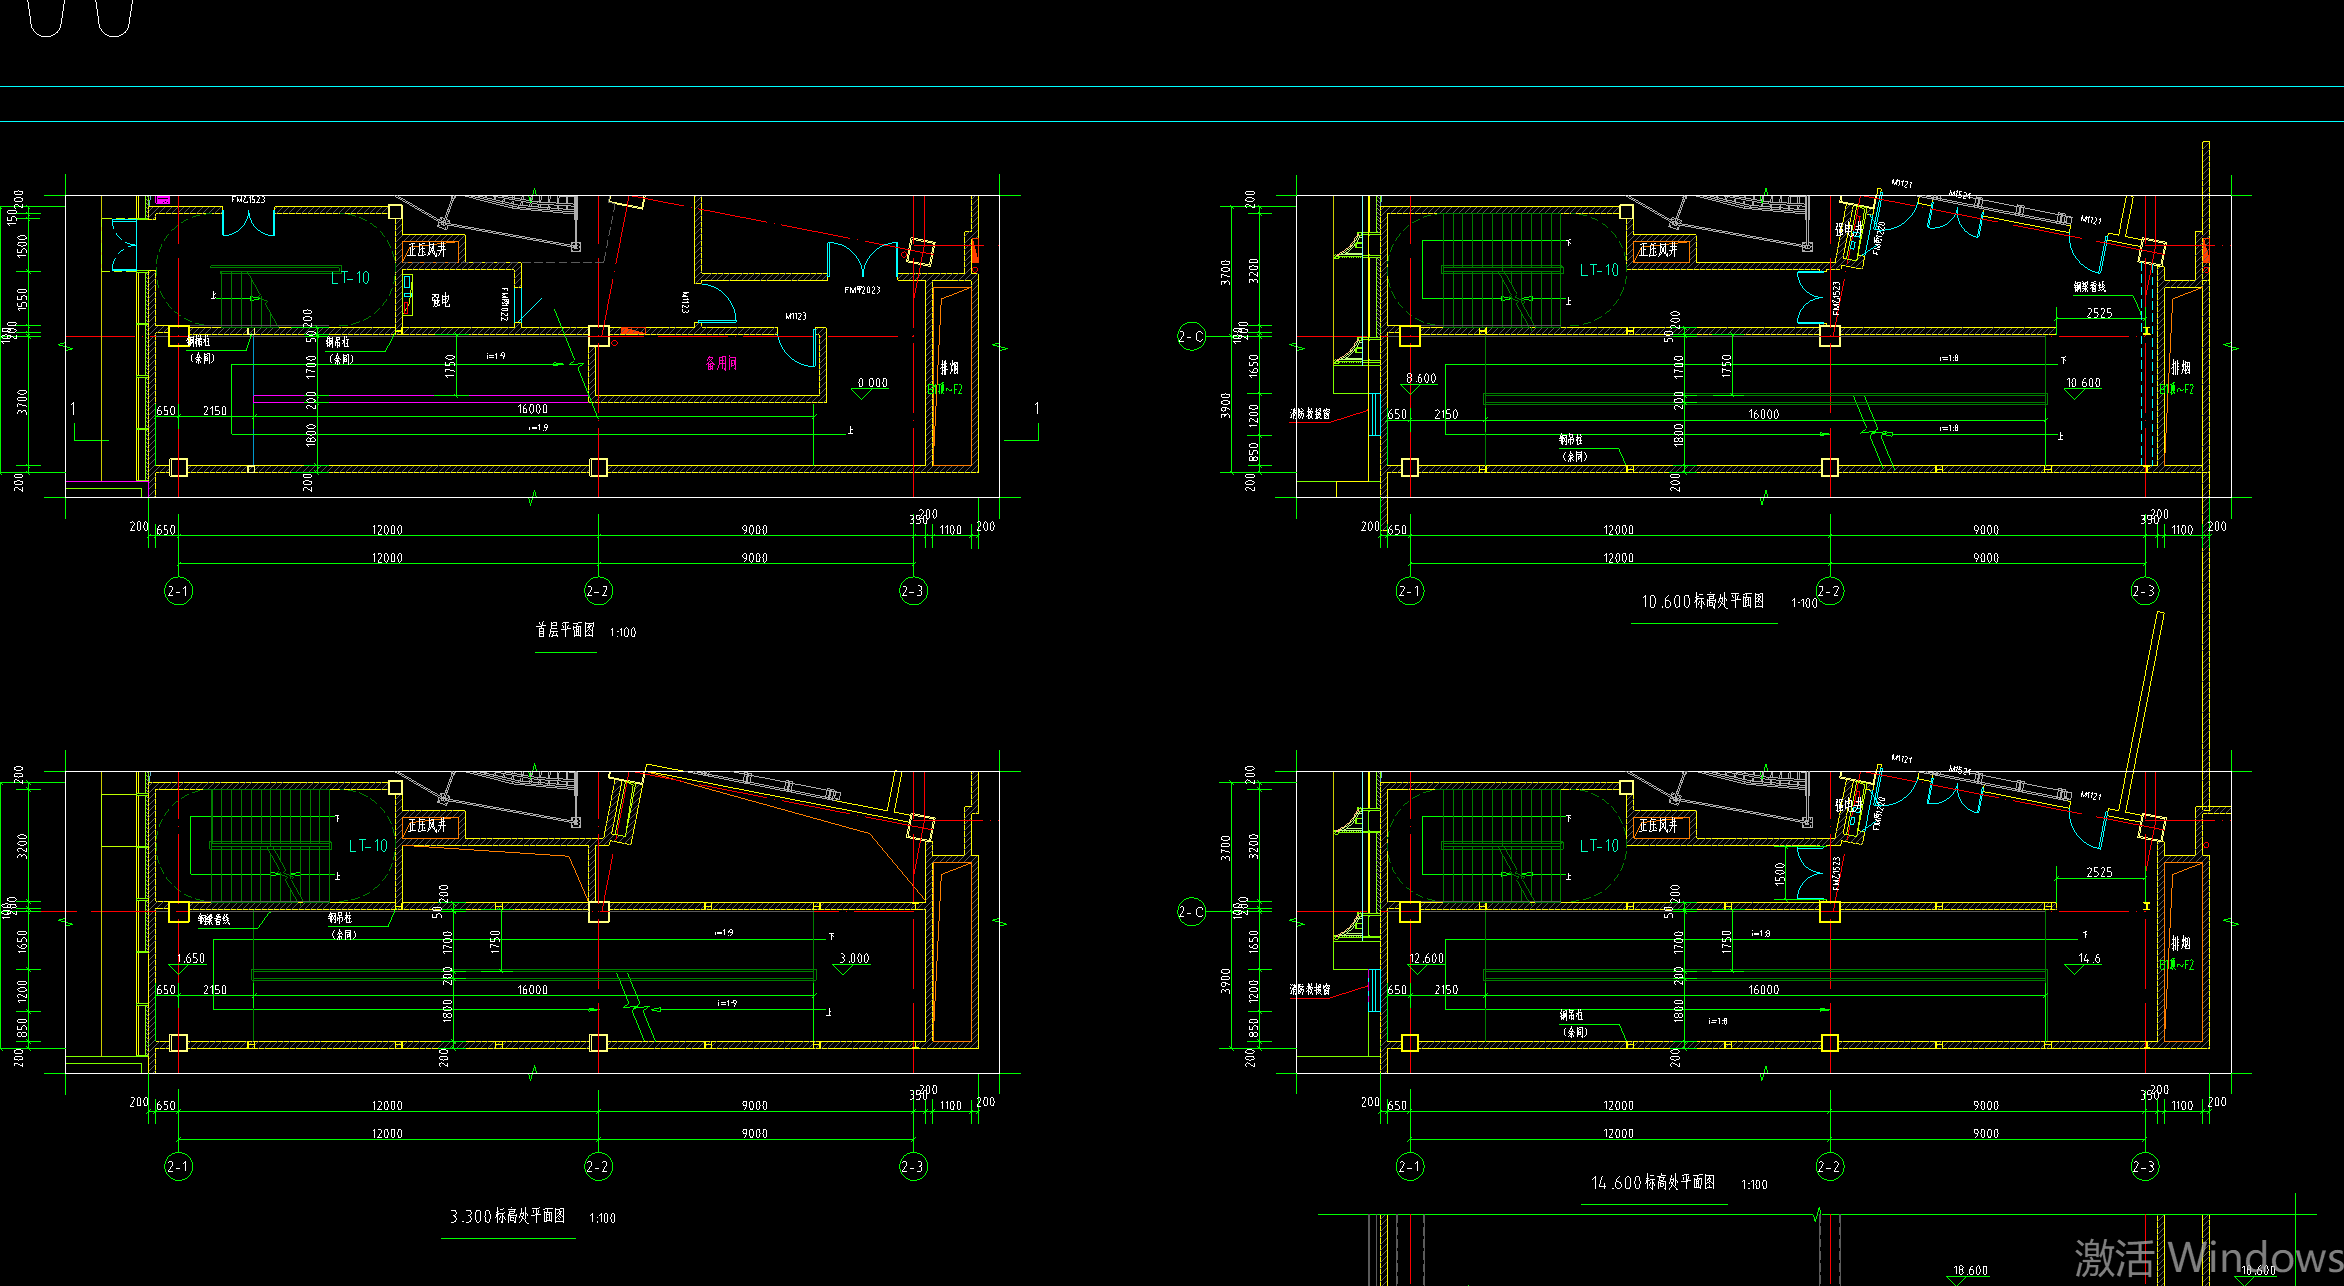Click the 2-C axis bubble beside 10.600 plan

click(x=1191, y=337)
